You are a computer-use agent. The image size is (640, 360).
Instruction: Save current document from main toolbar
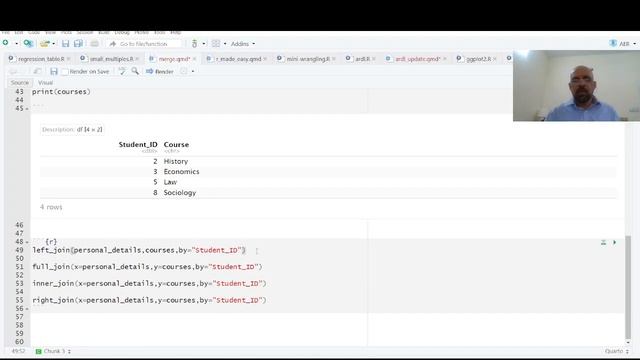pos(65,43)
